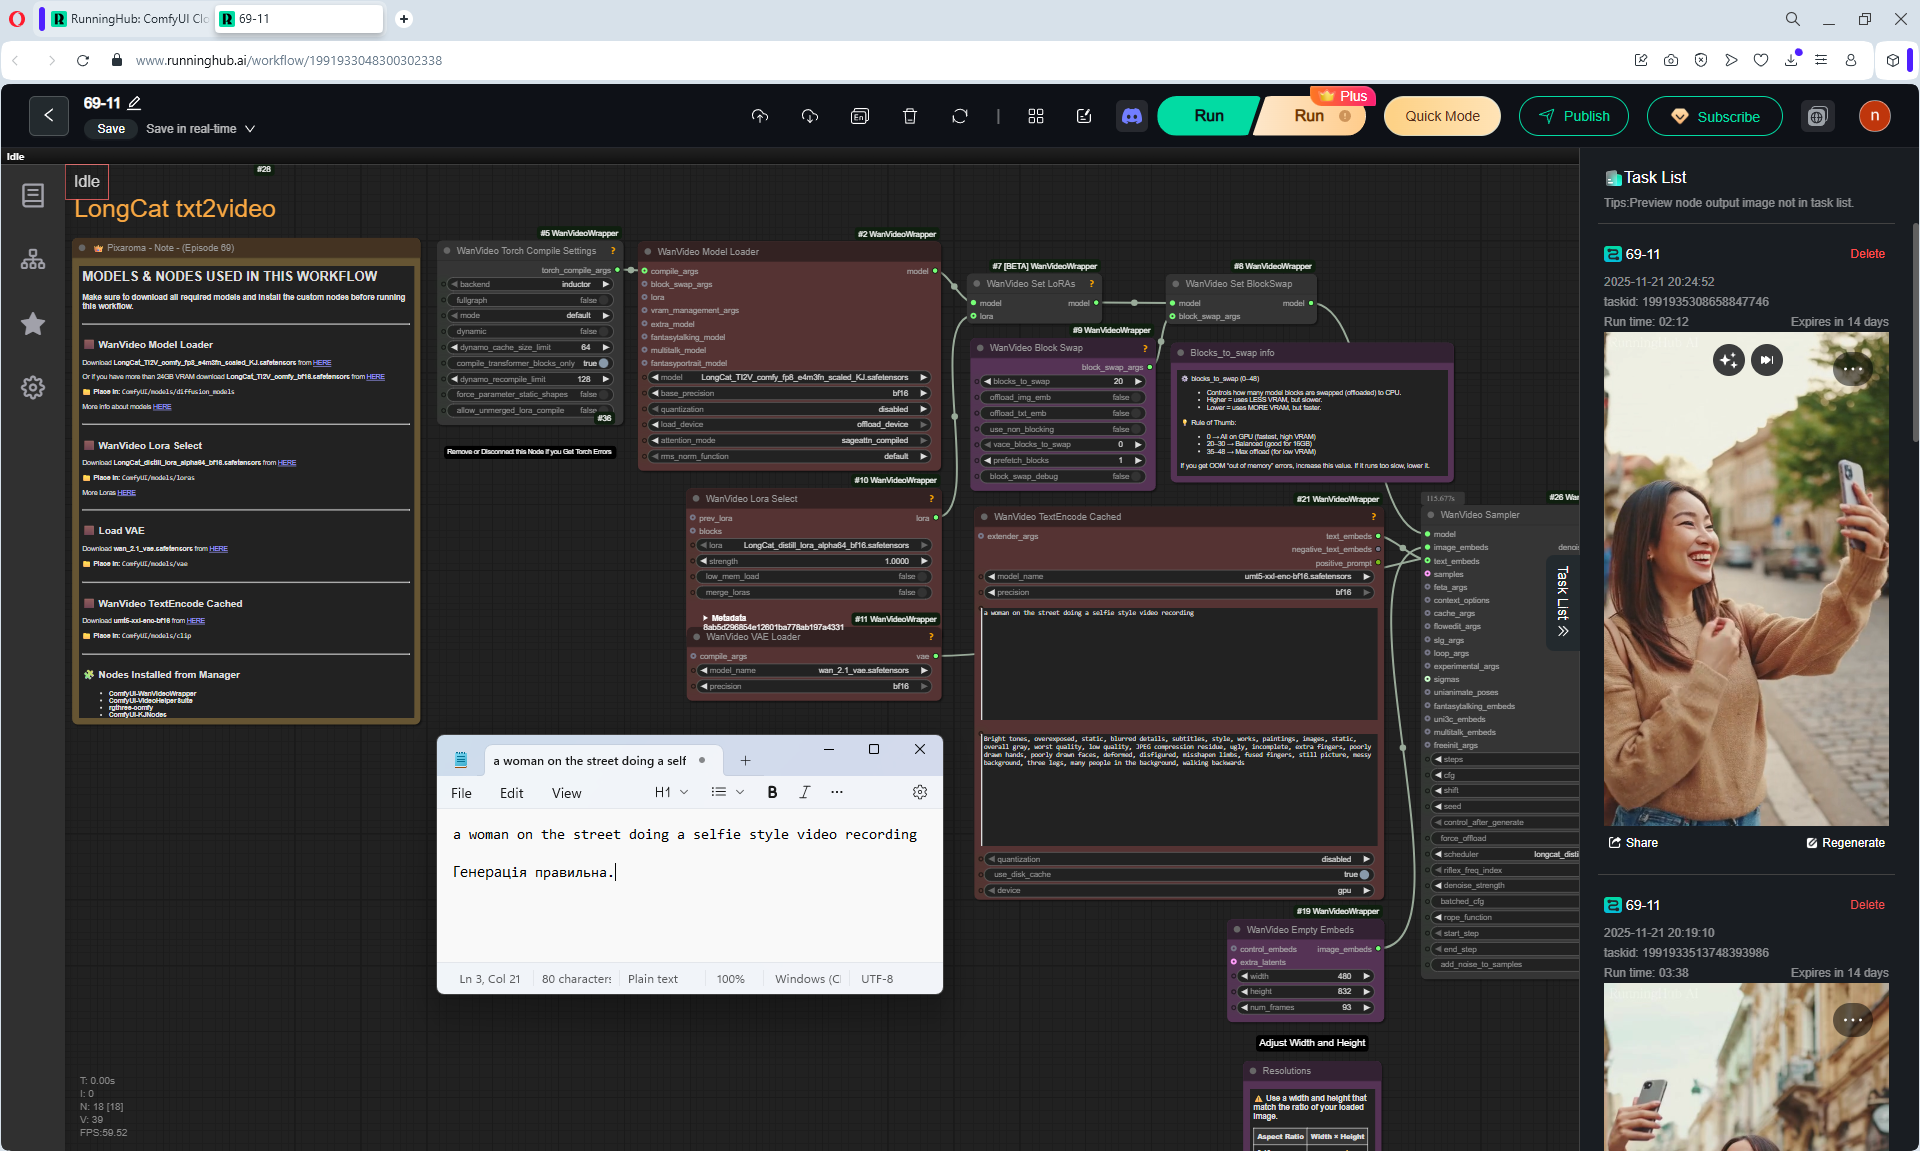The height and width of the screenshot is (1151, 1920).
Task: Open the Edit menu in Notepad
Action: [511, 793]
